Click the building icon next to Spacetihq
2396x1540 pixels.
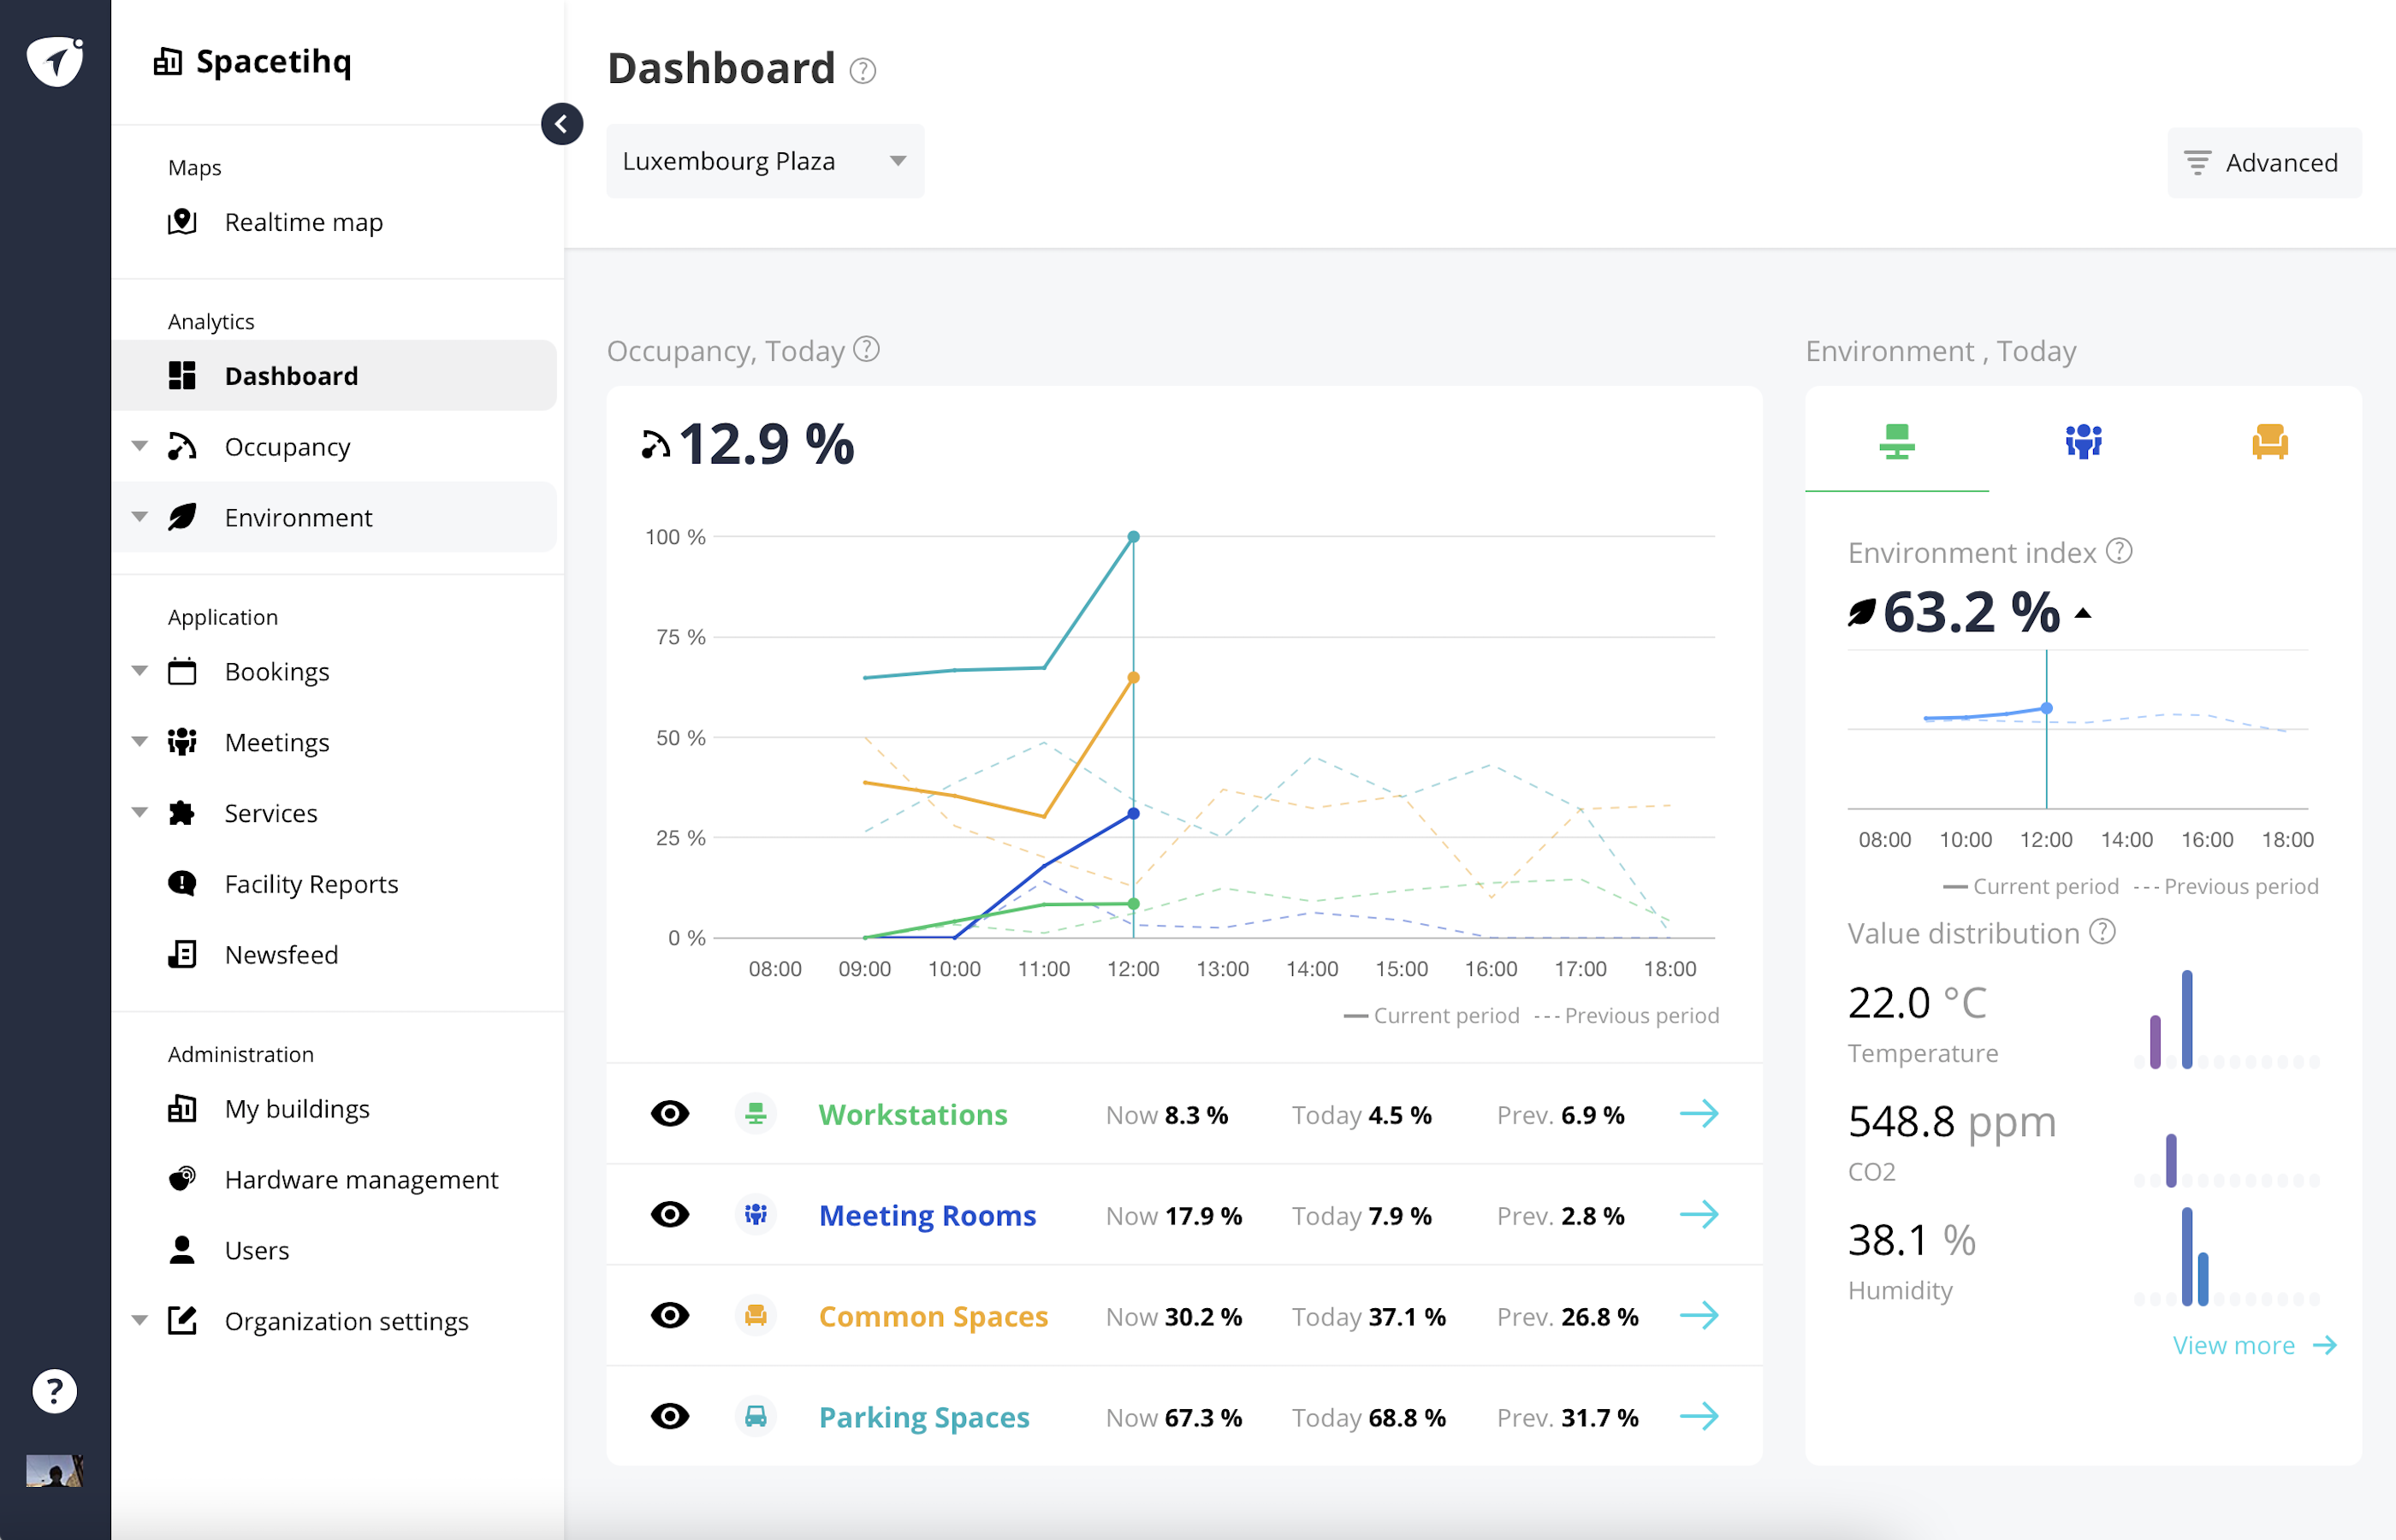(x=167, y=62)
